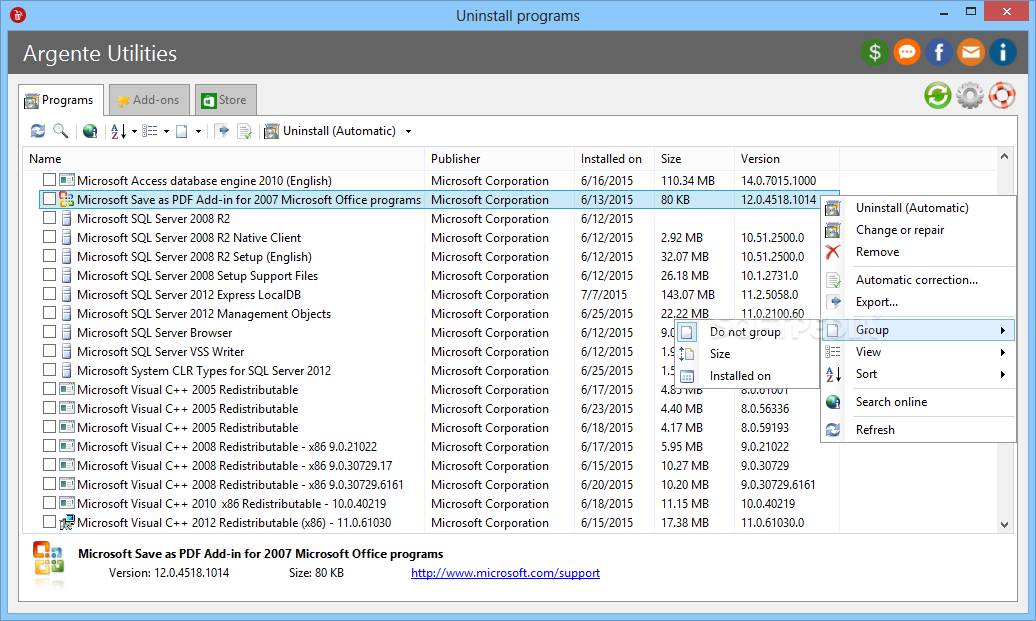Open the Uninstall (Automatic) dropdown arrow

[x=408, y=131]
